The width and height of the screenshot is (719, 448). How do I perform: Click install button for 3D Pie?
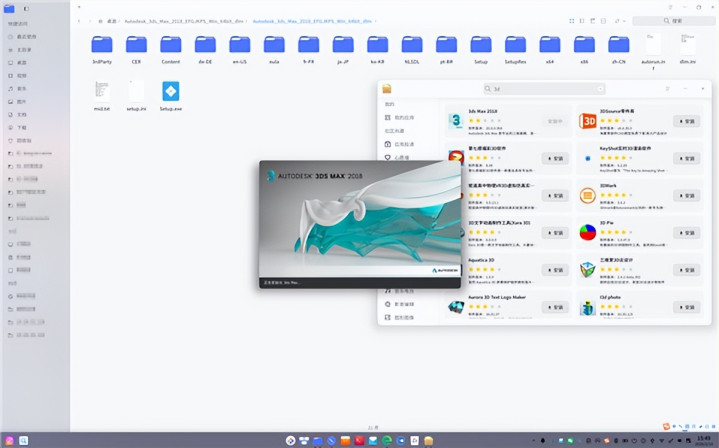[x=686, y=233]
